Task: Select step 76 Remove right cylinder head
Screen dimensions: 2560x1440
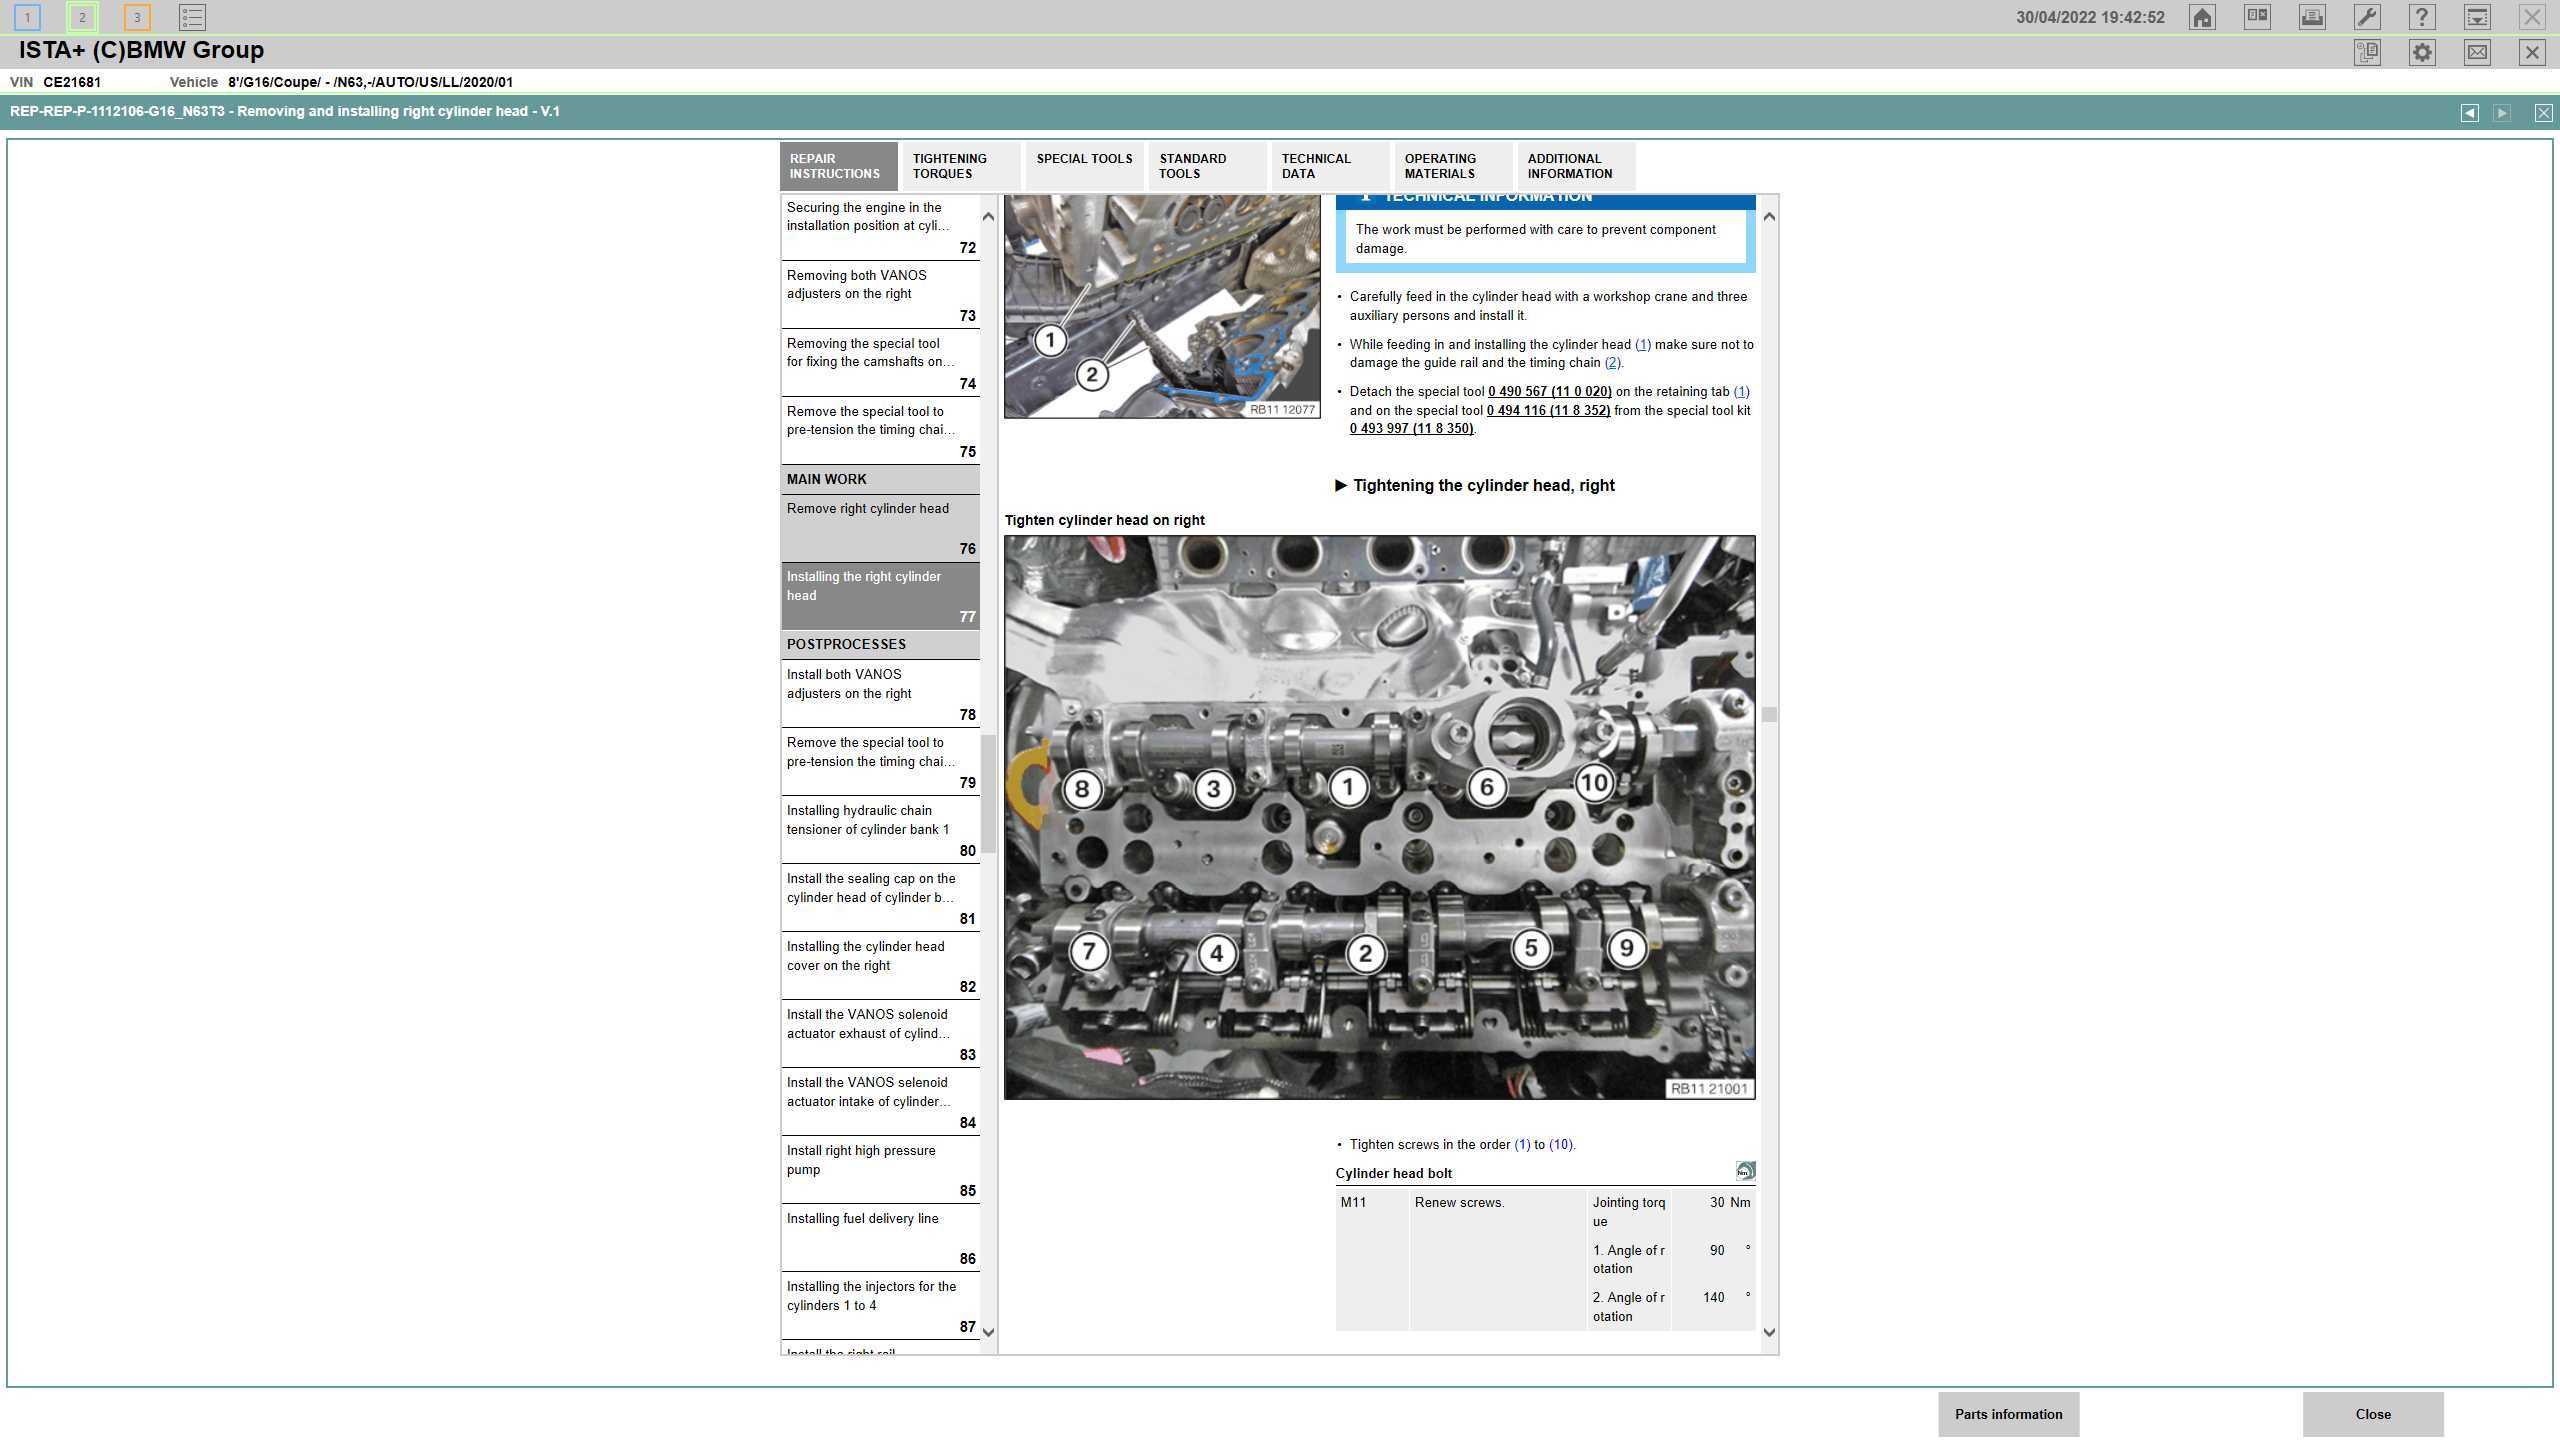Action: tap(880, 528)
